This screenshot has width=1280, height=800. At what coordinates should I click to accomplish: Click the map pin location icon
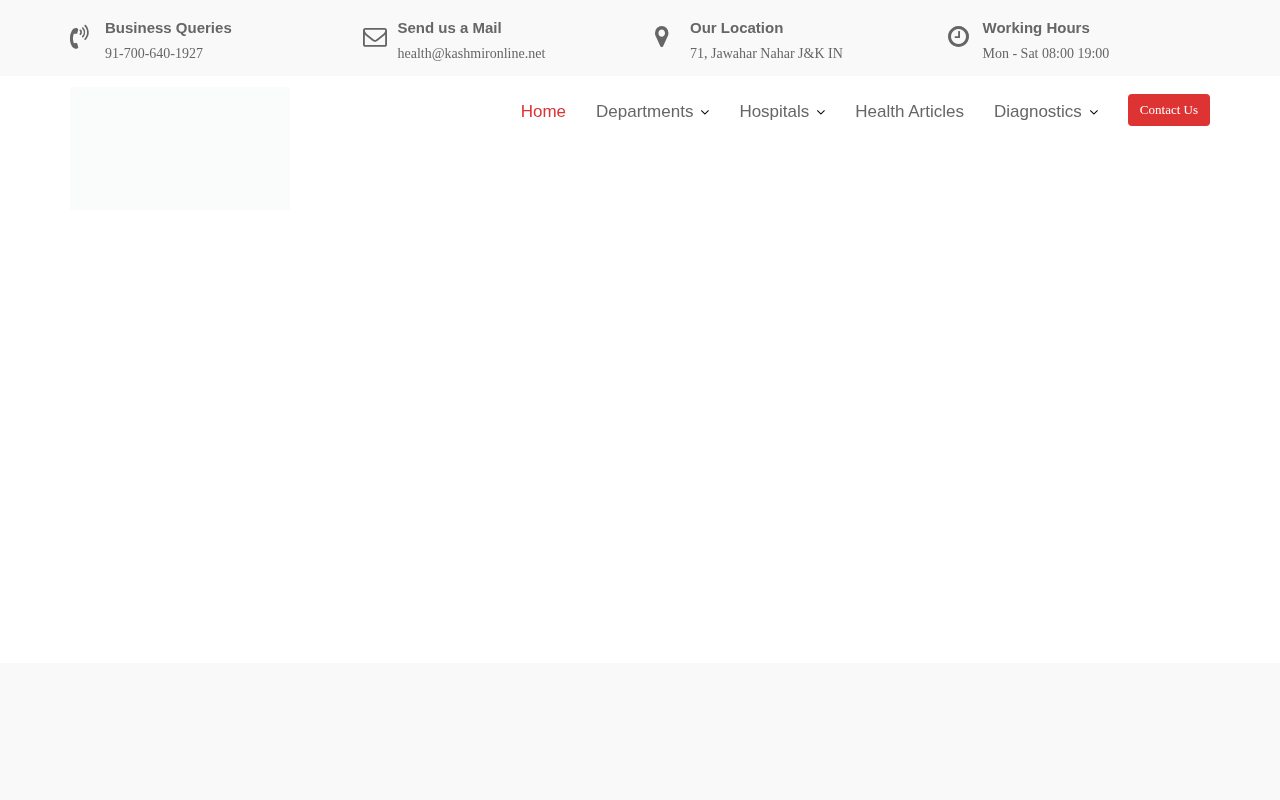tap(662, 37)
